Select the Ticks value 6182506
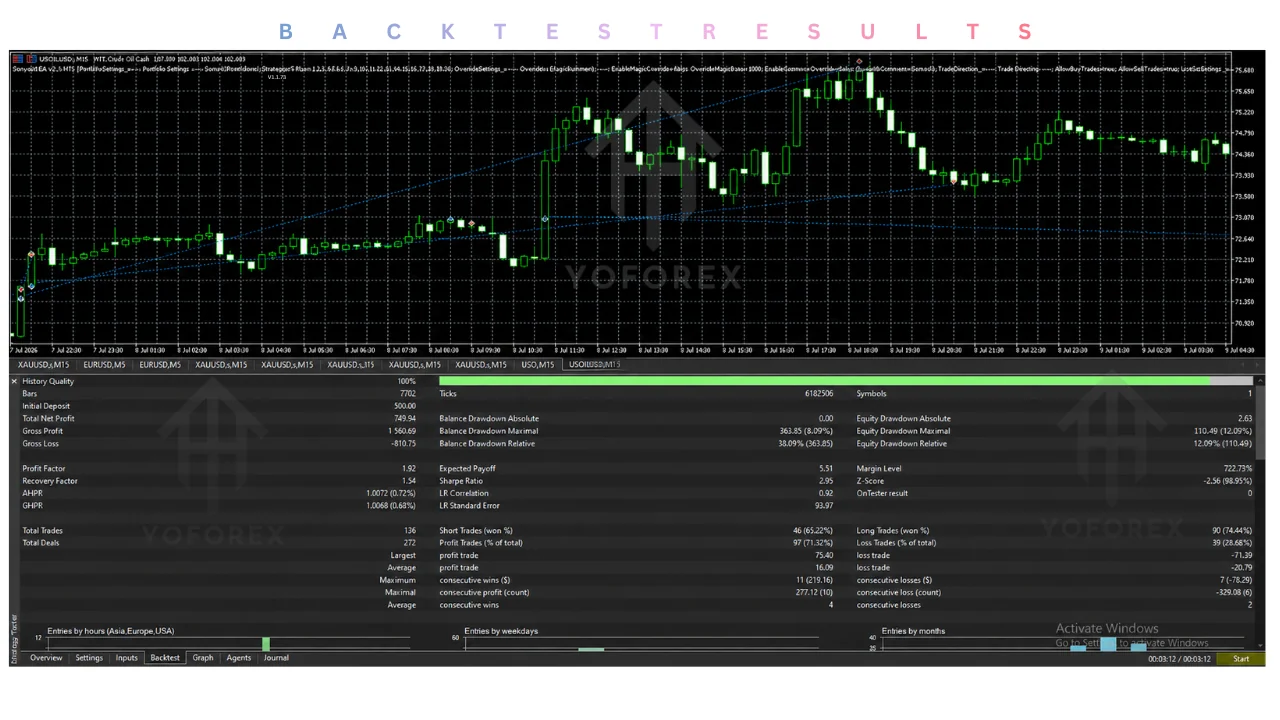1280x720 pixels. [x=819, y=394]
